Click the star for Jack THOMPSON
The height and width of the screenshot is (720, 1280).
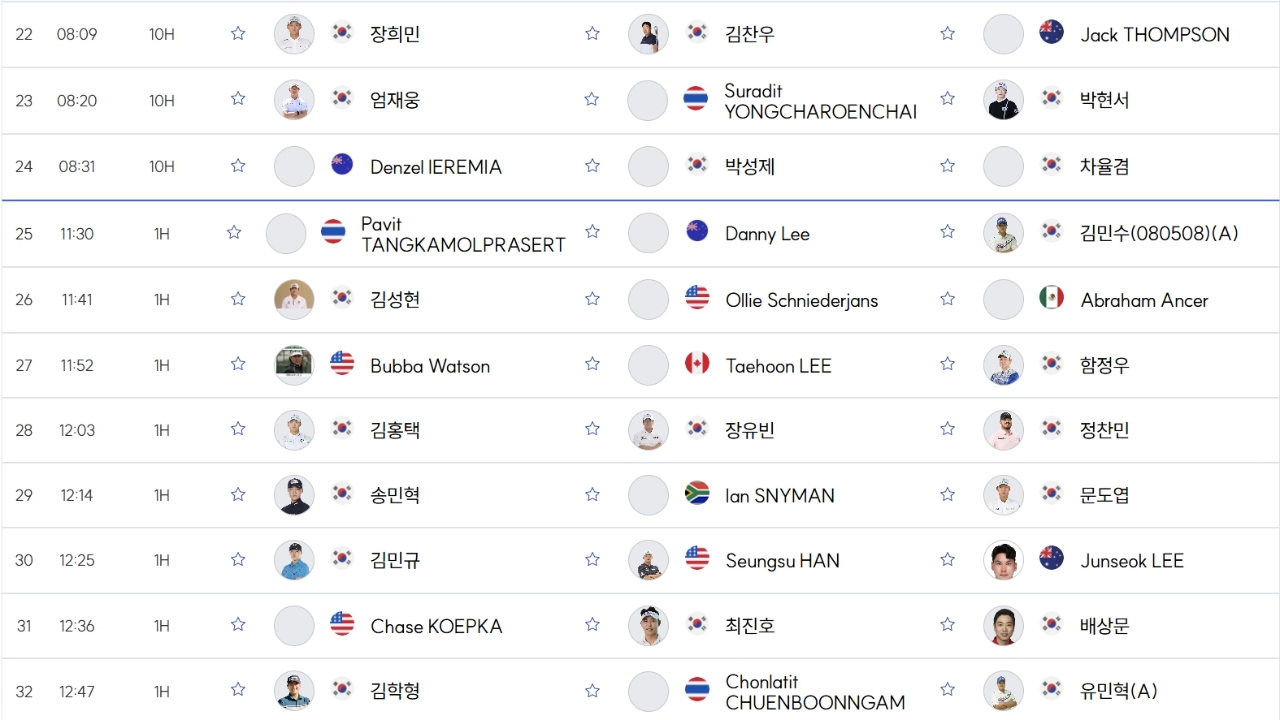tap(947, 33)
